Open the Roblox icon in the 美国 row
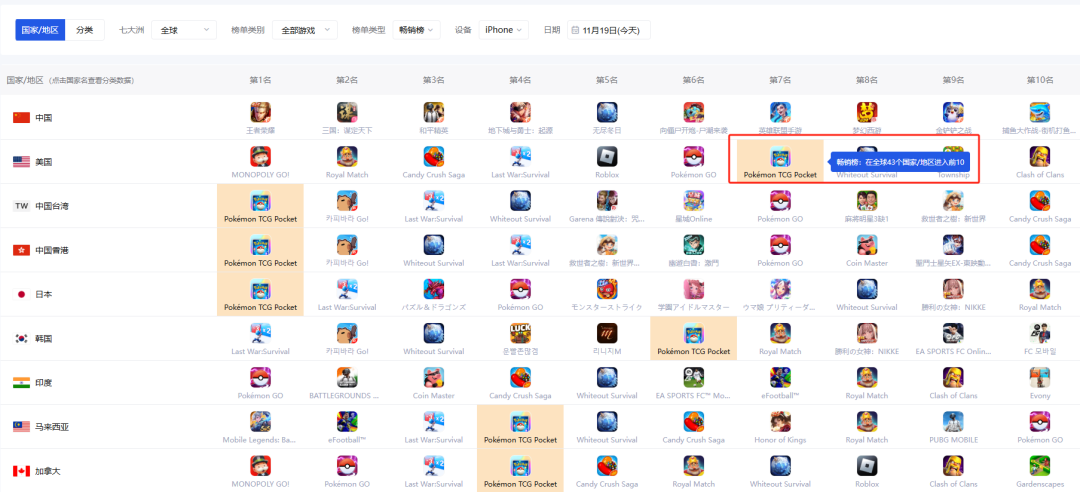Image resolution: width=1080 pixels, height=492 pixels. tap(607, 156)
